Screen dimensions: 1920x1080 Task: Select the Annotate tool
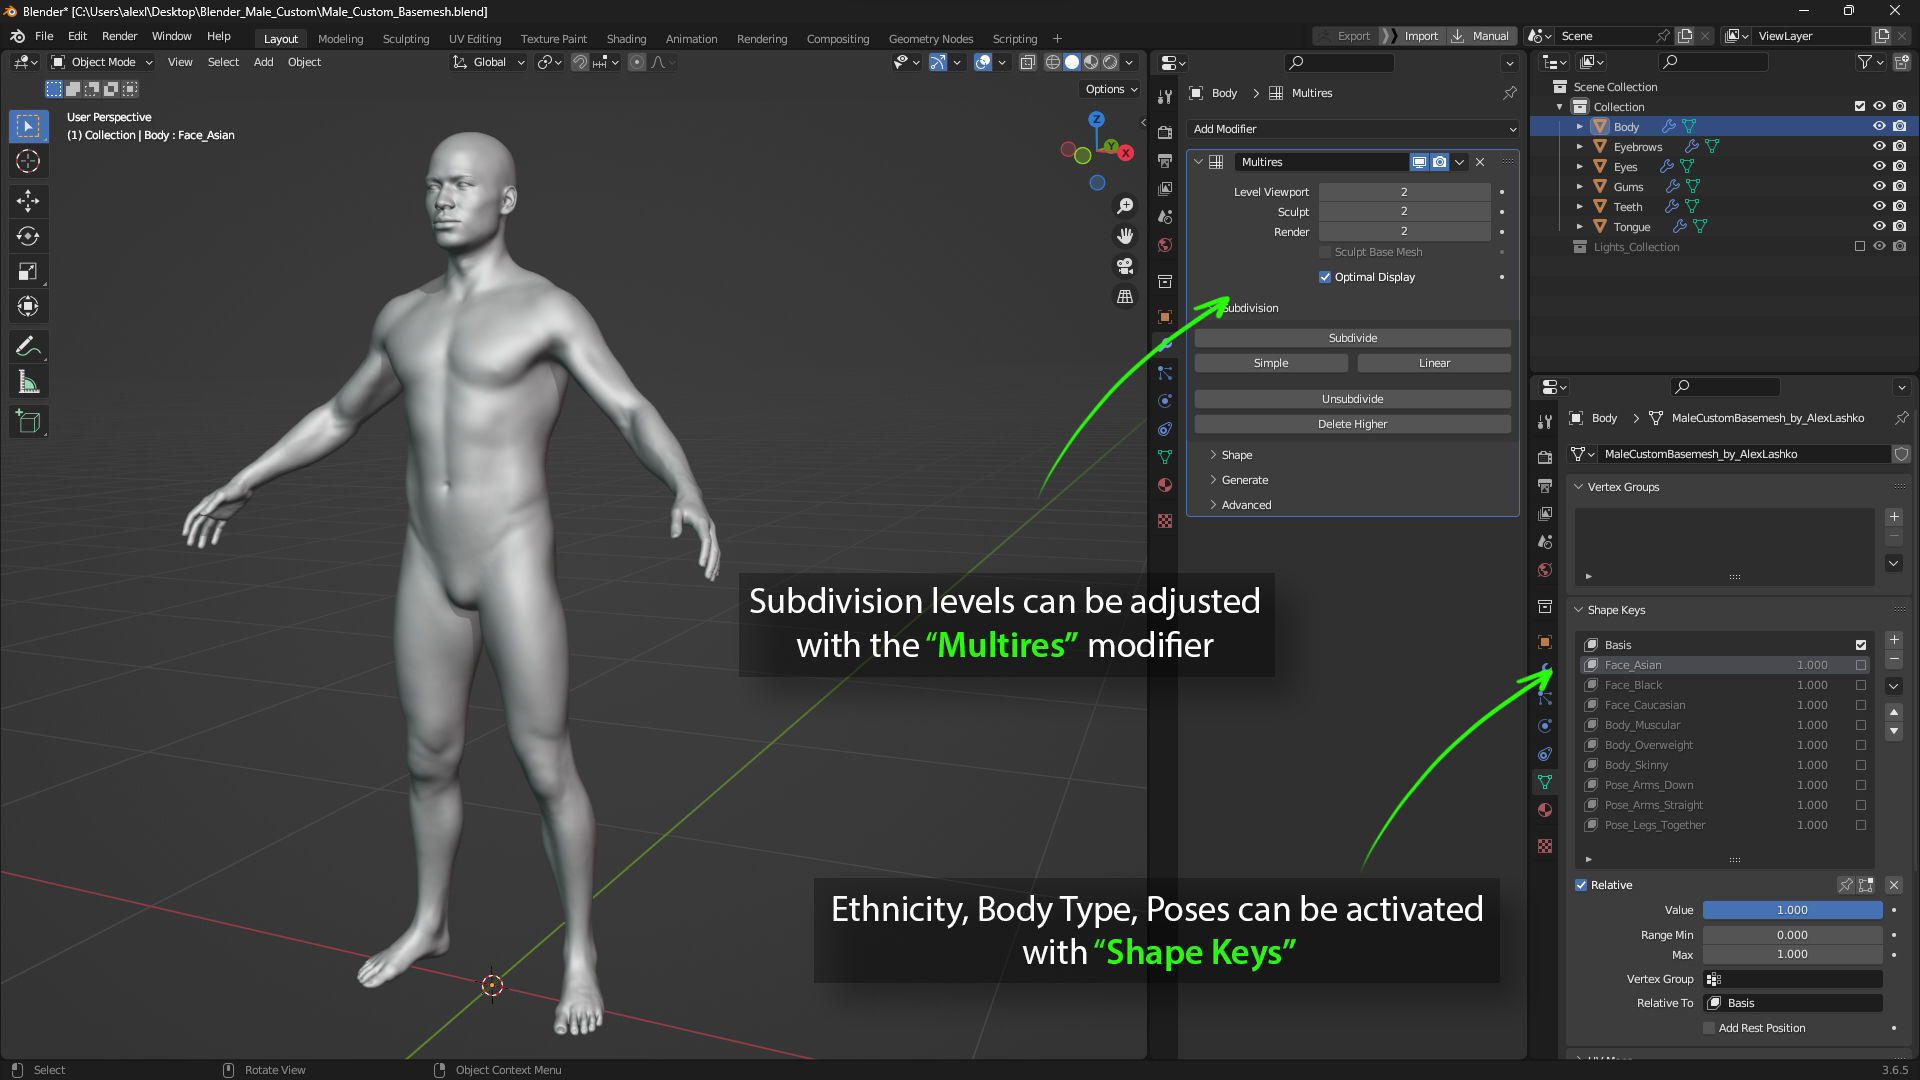coord(28,346)
